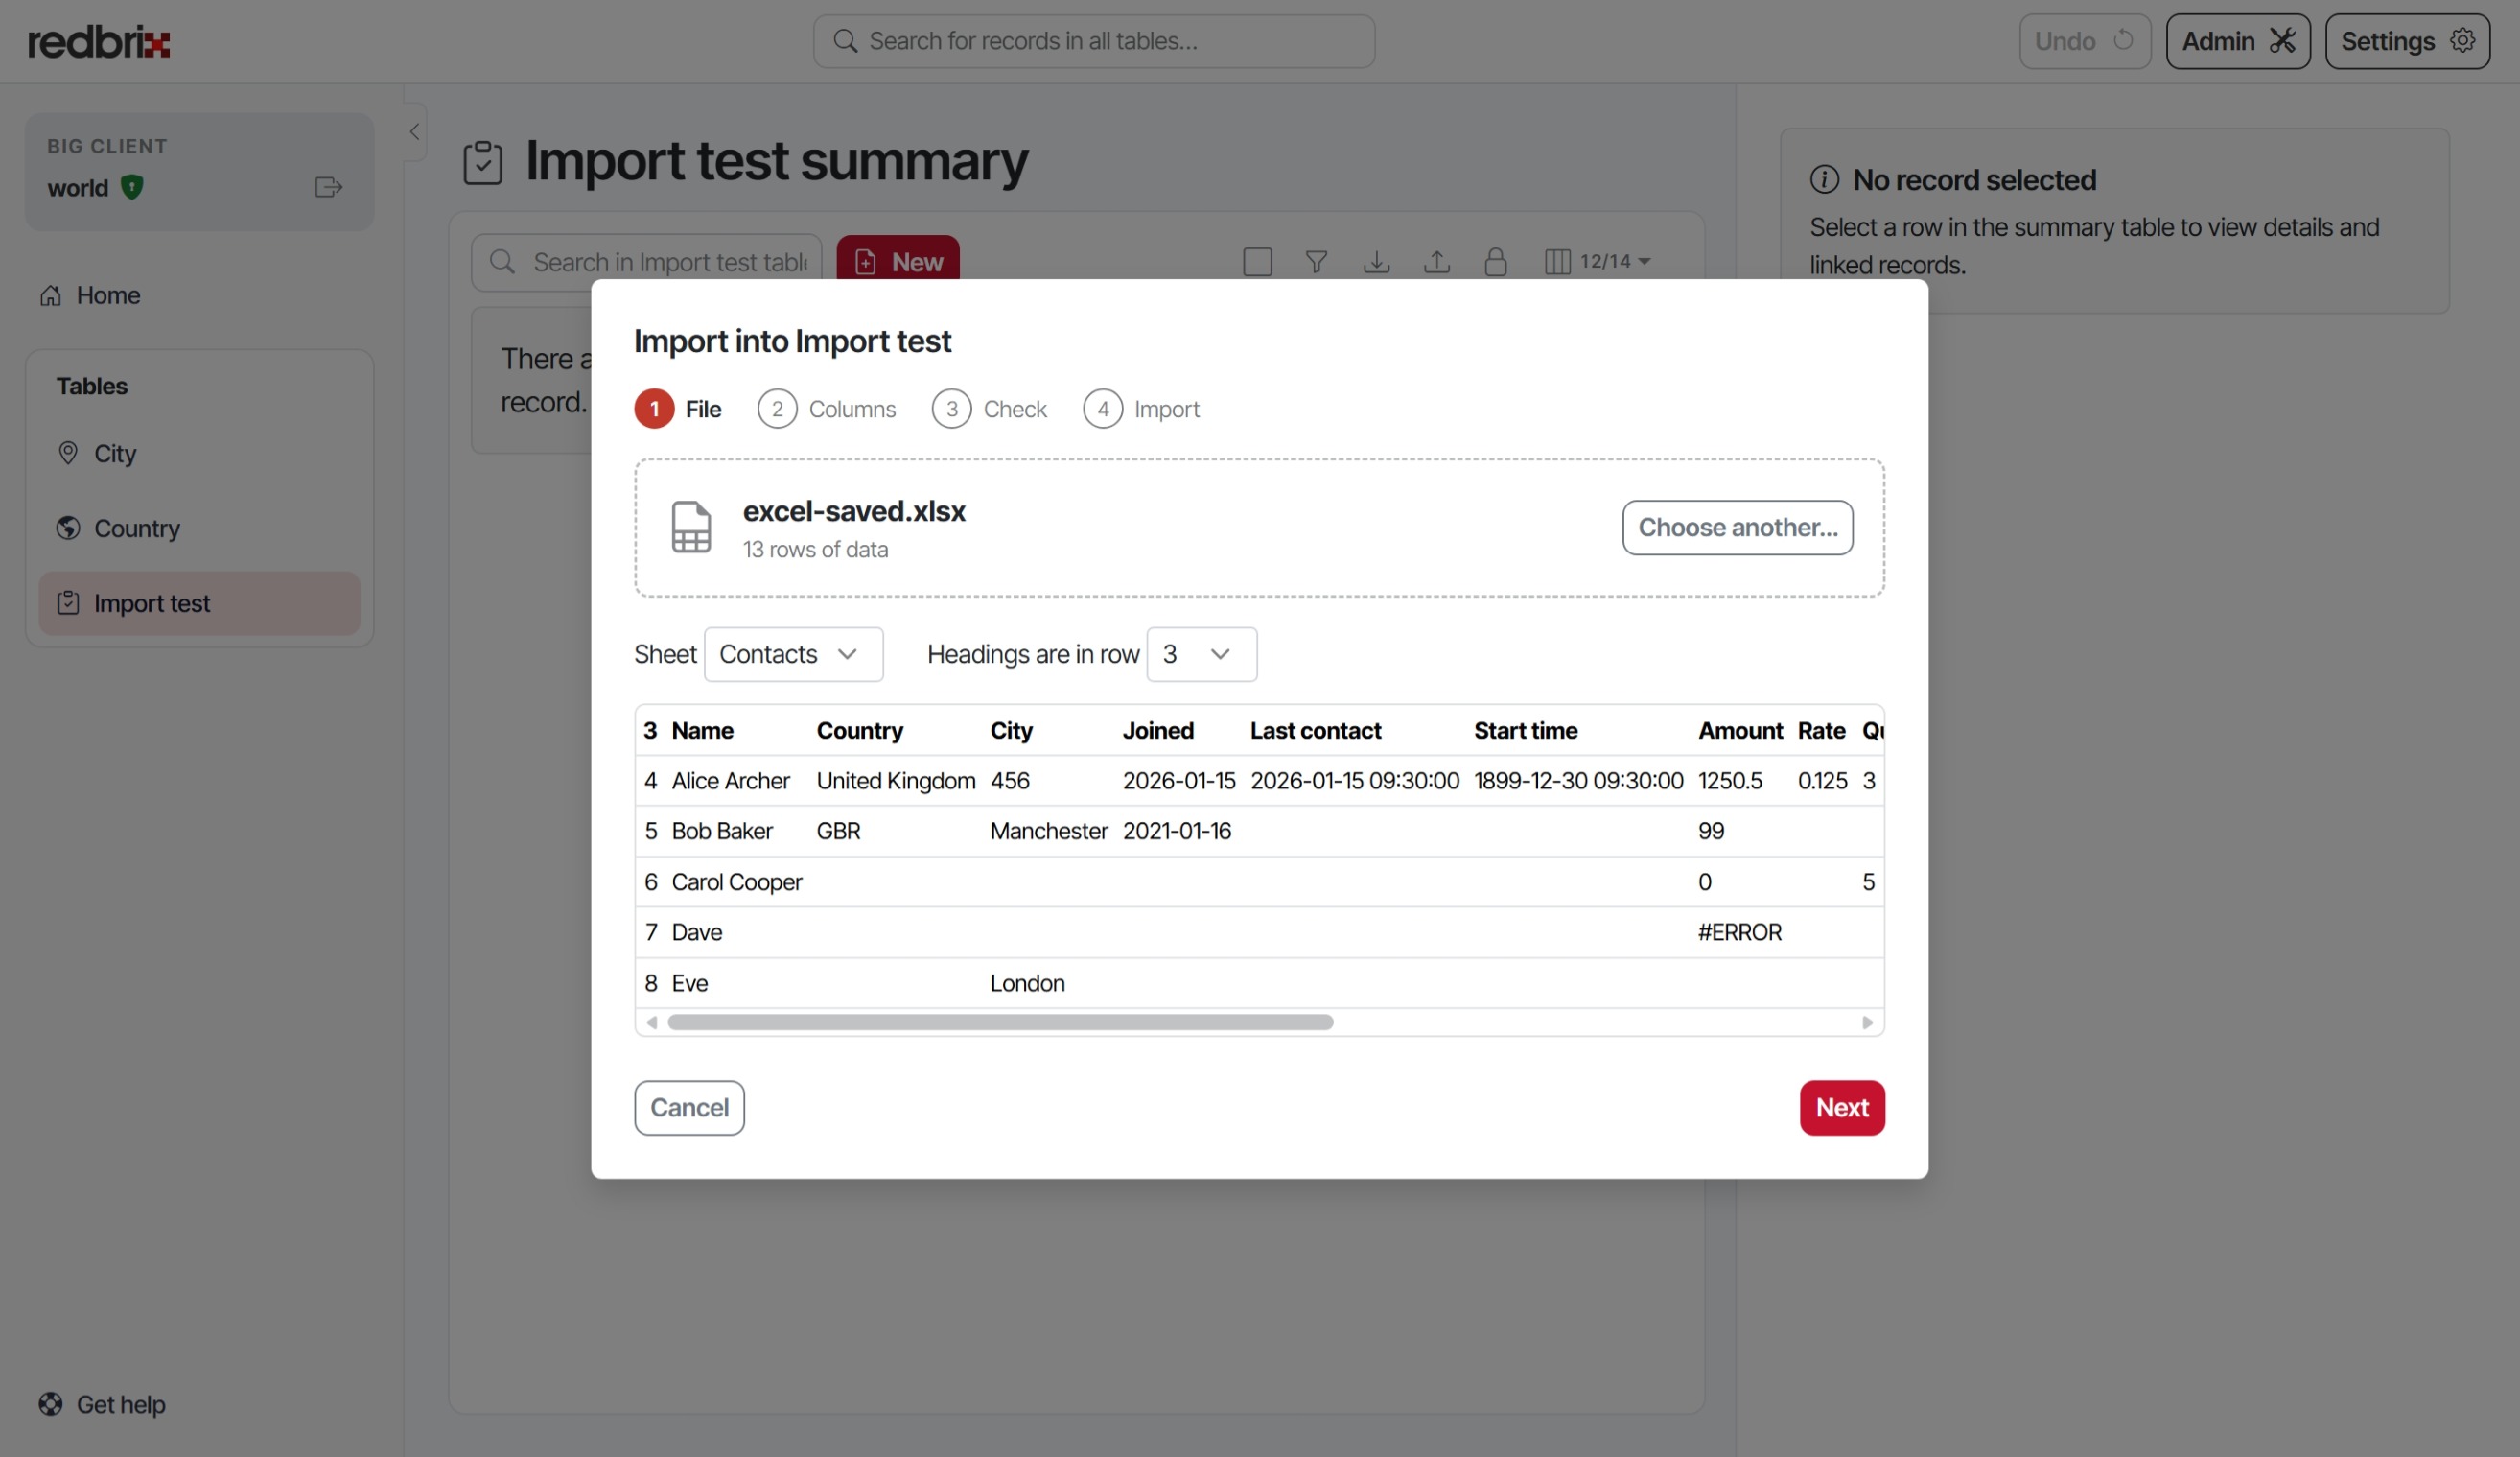Open Settings
Screen dimensions: 2520x1457
pos(2407,41)
